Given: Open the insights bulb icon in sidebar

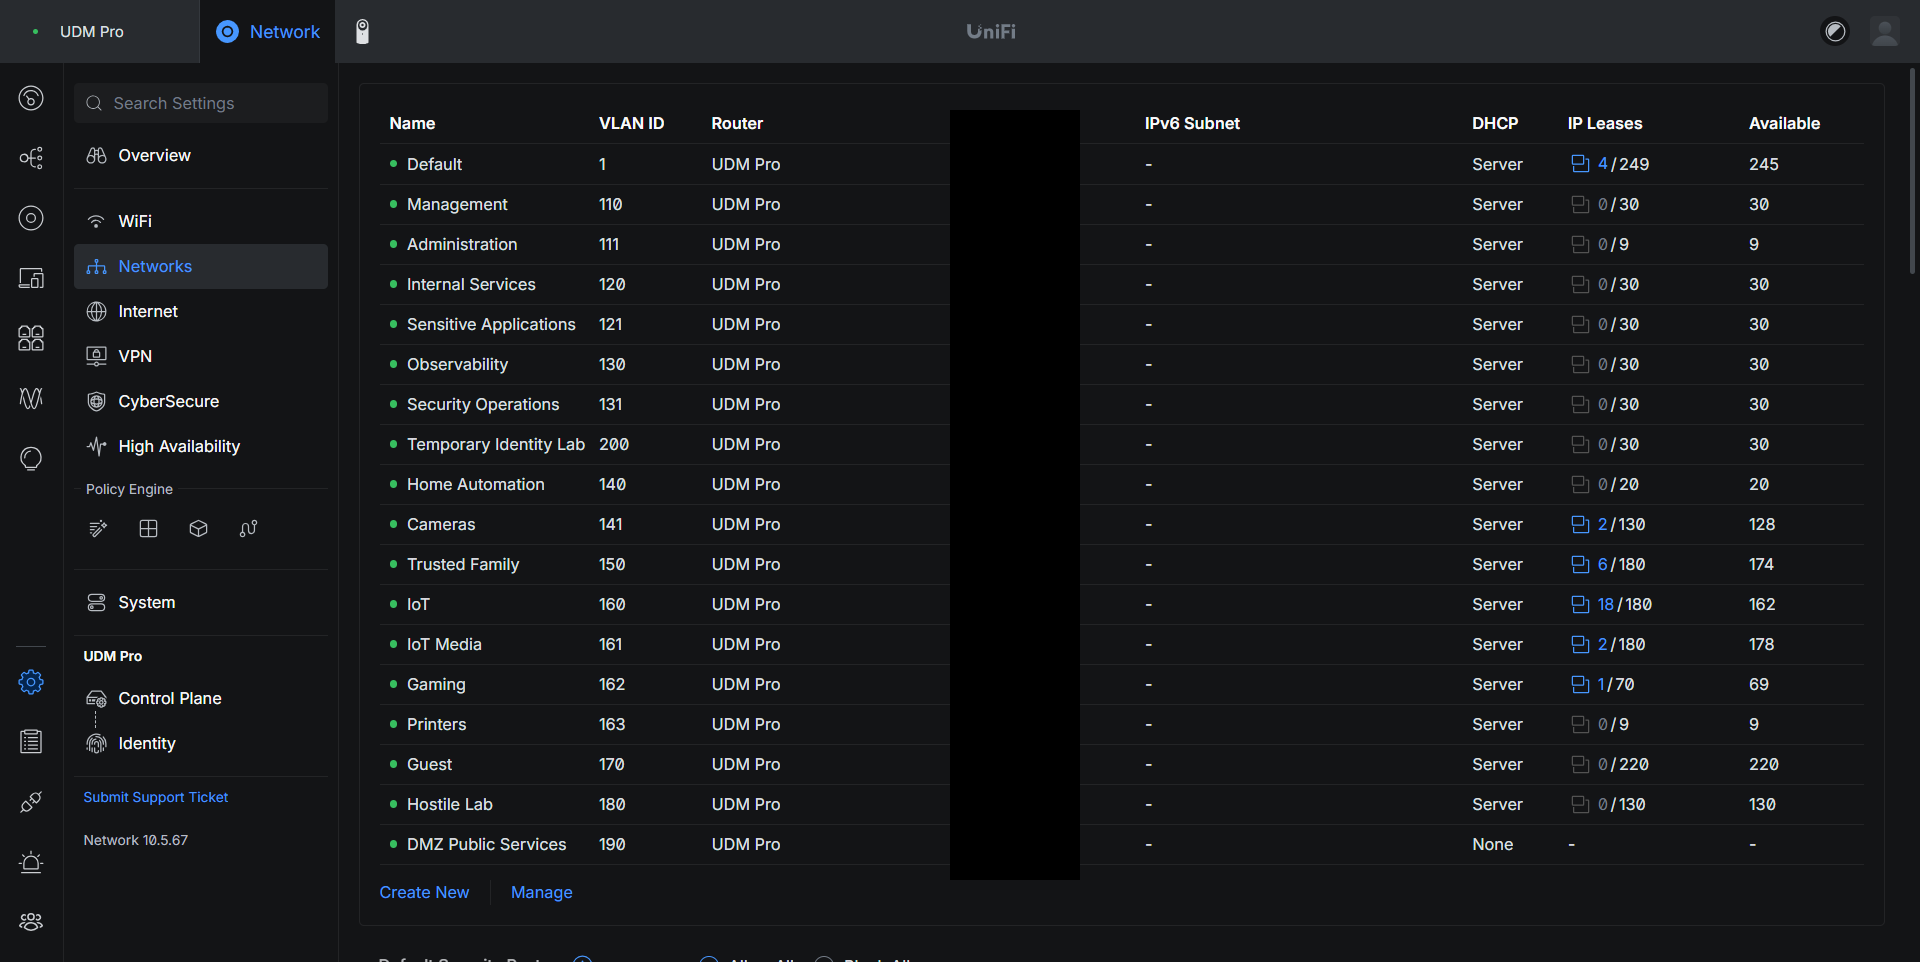Looking at the screenshot, I should 31,458.
